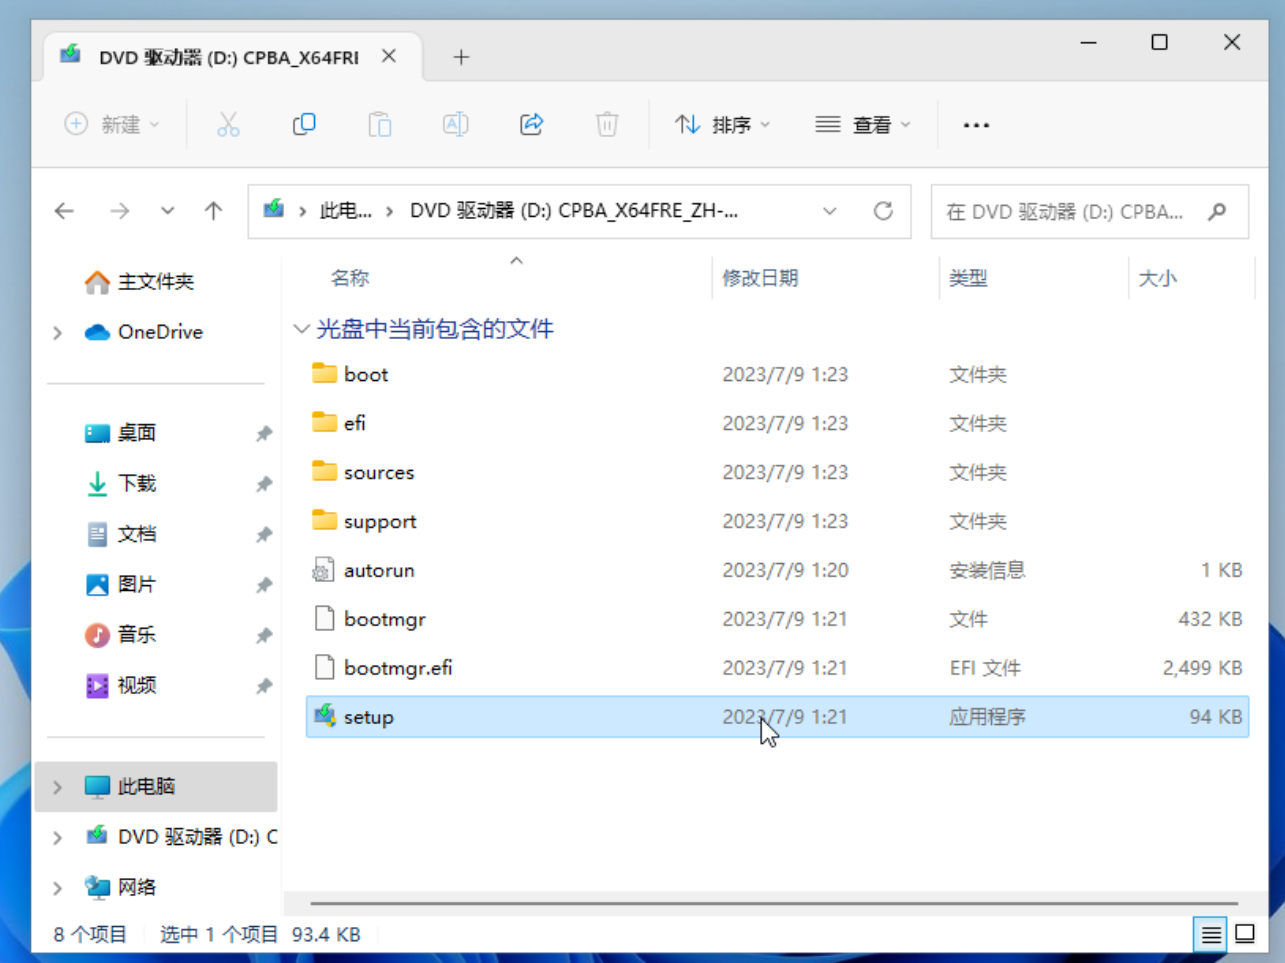Expand the OneDrive tree node

click(58, 333)
